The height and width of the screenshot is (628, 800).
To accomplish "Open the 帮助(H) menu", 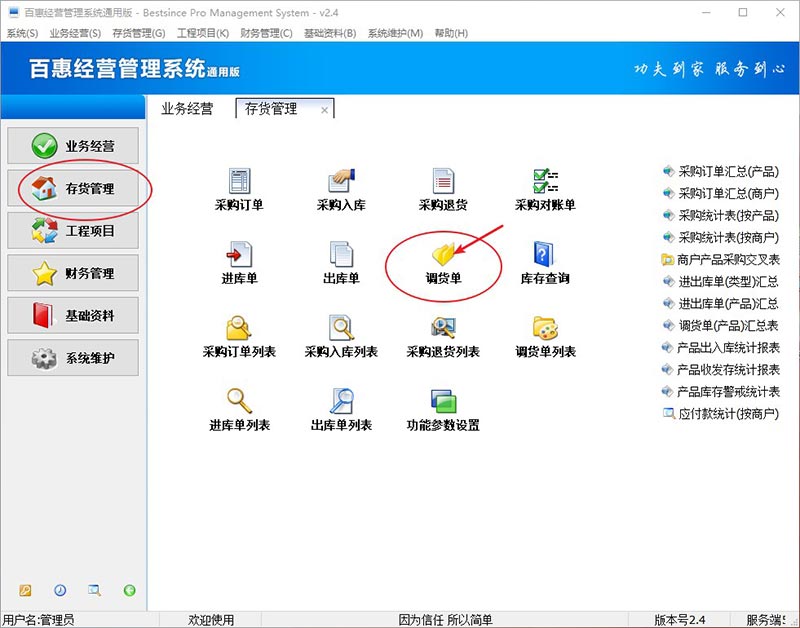I will click(x=451, y=33).
